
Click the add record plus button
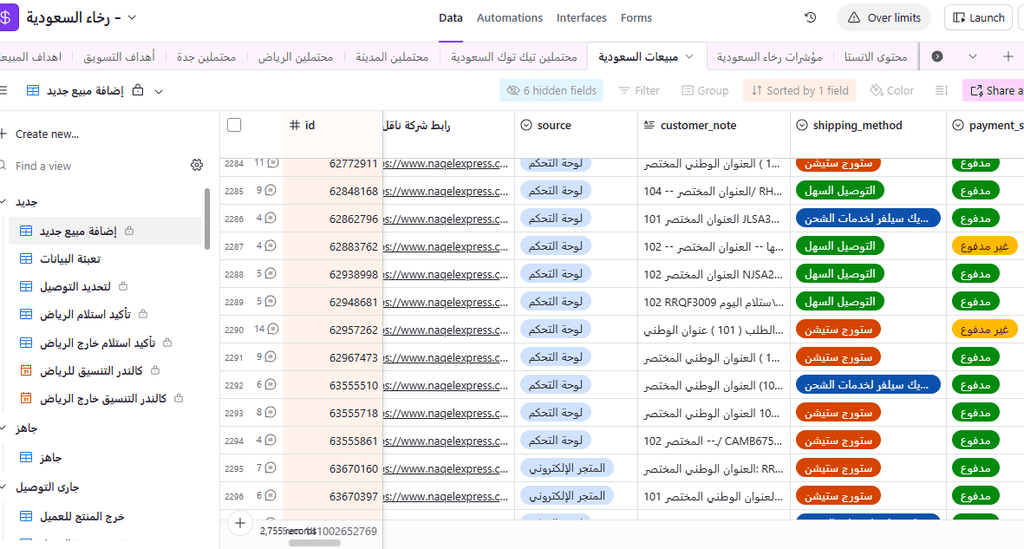[239, 522]
